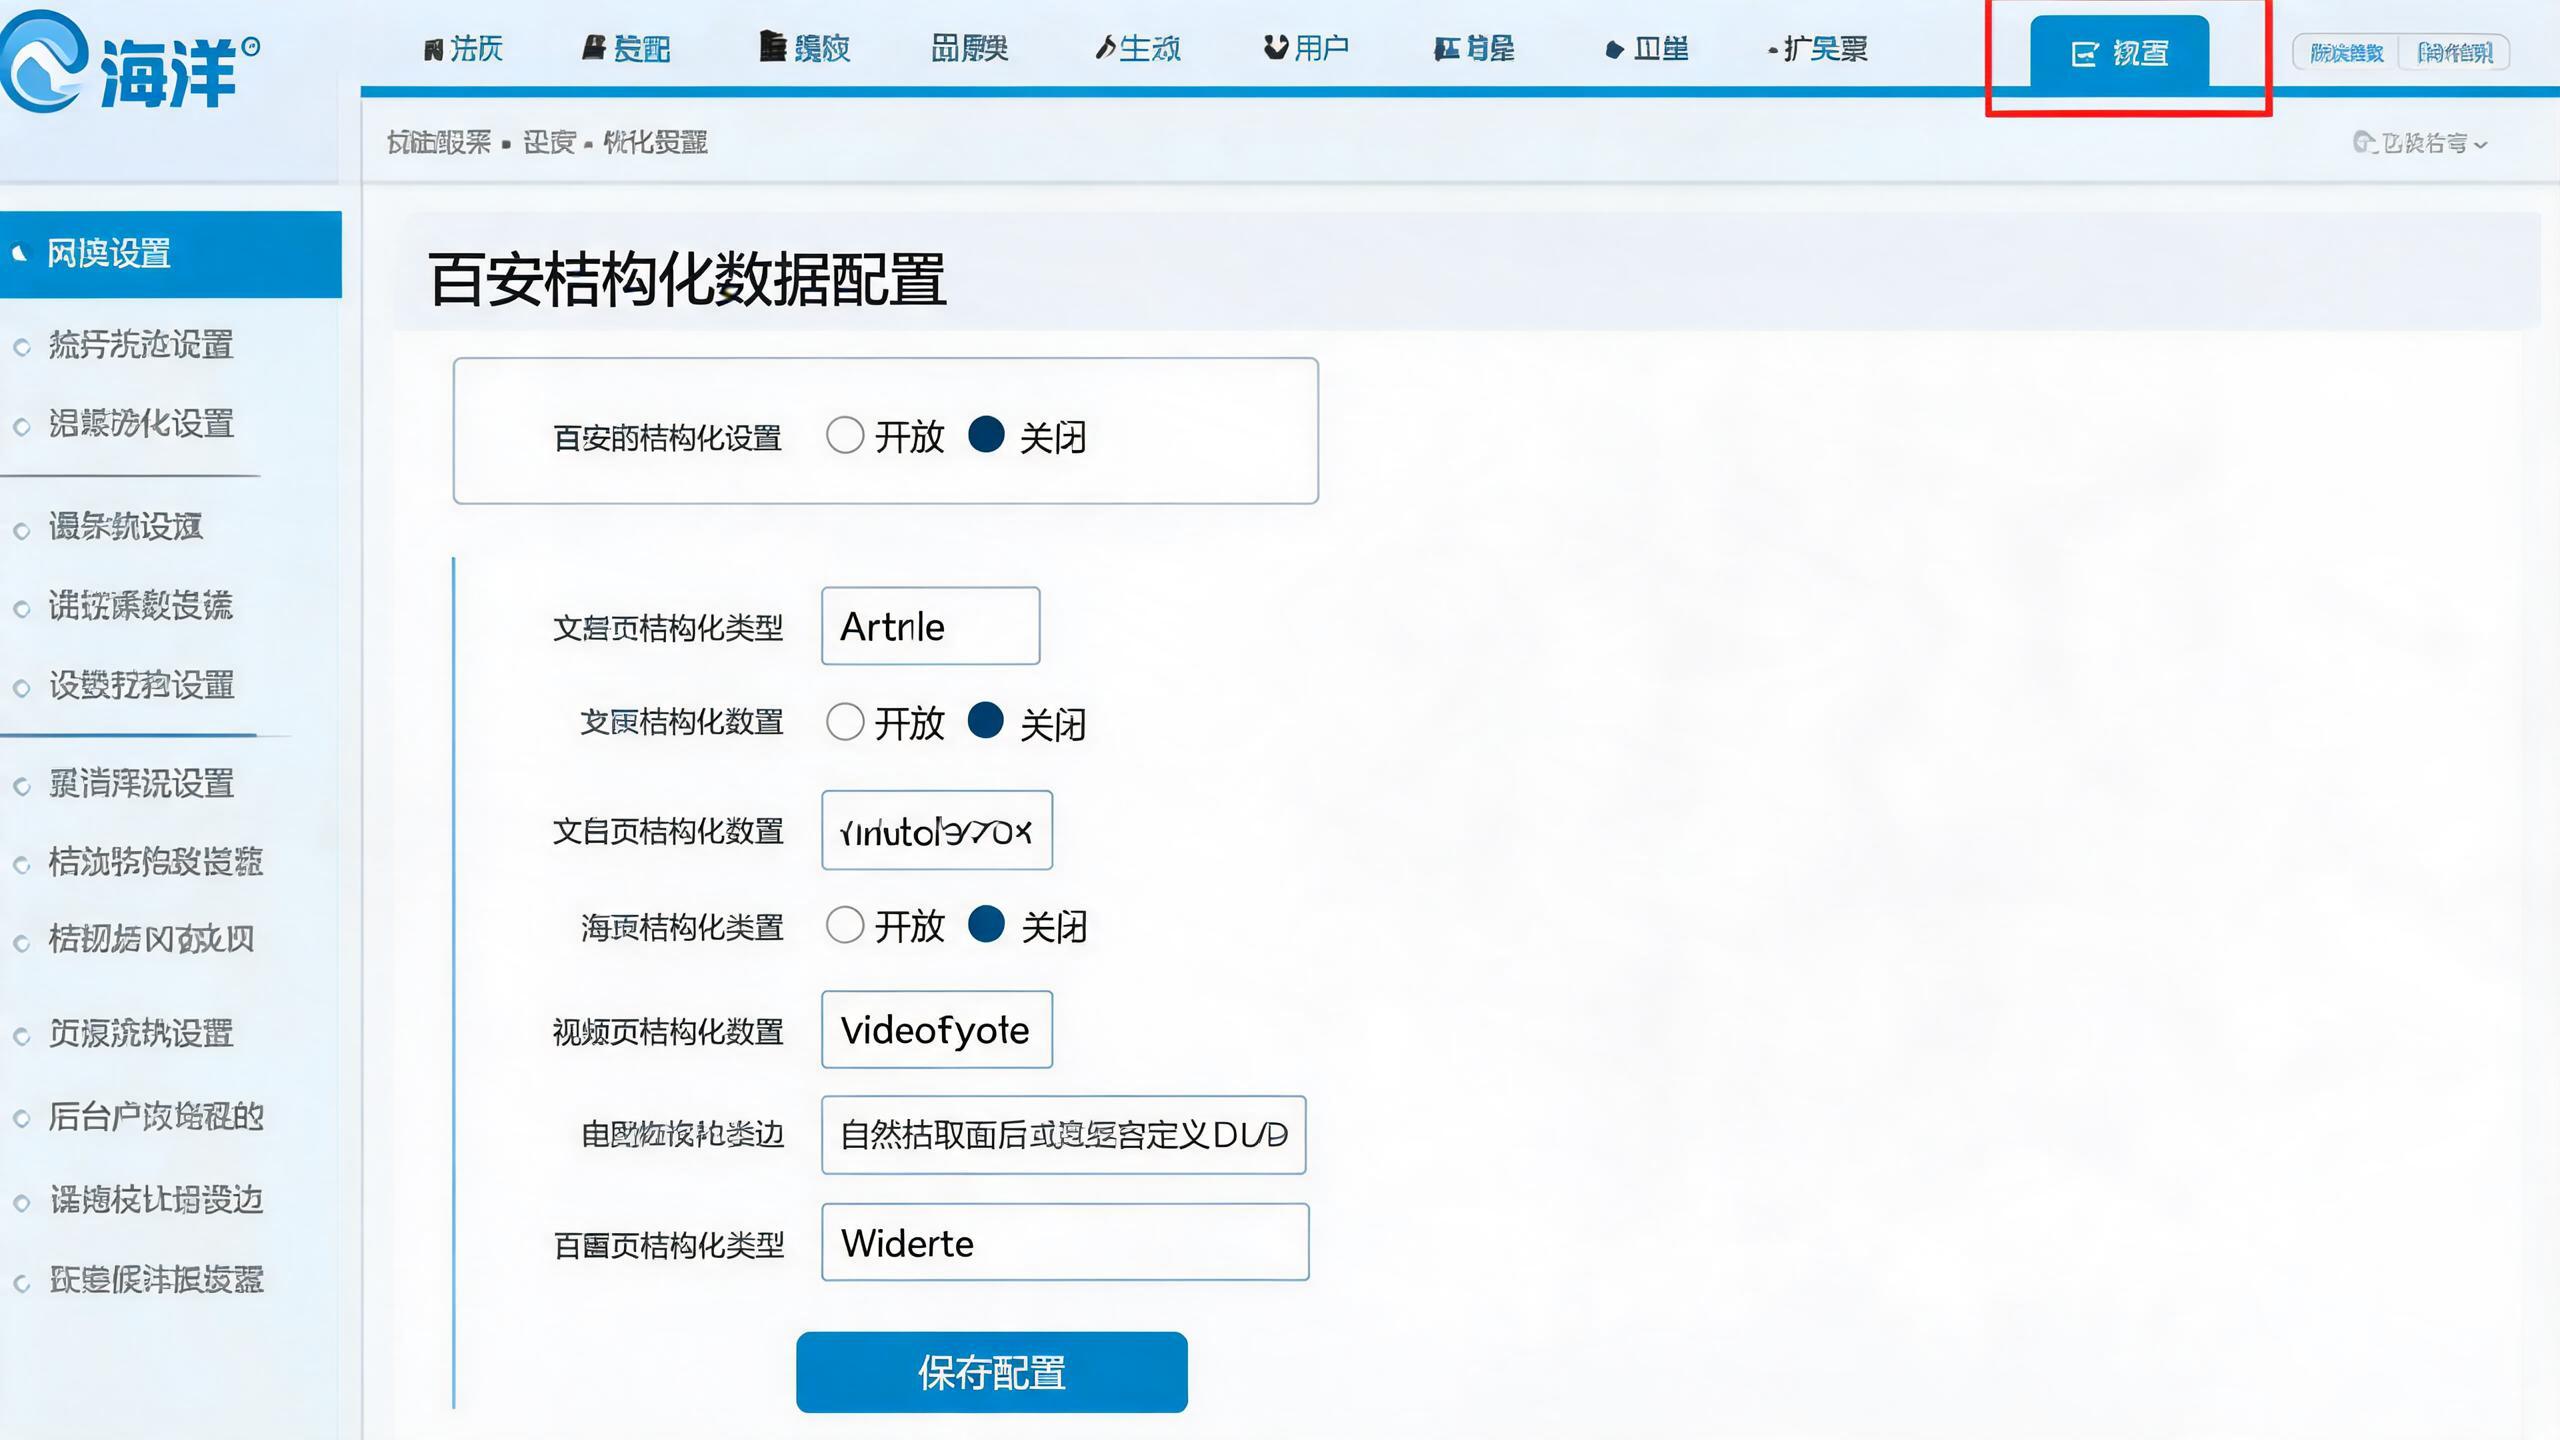
Task: Expand the dropdown chevron under the top-right buttons
Action: point(2481,145)
